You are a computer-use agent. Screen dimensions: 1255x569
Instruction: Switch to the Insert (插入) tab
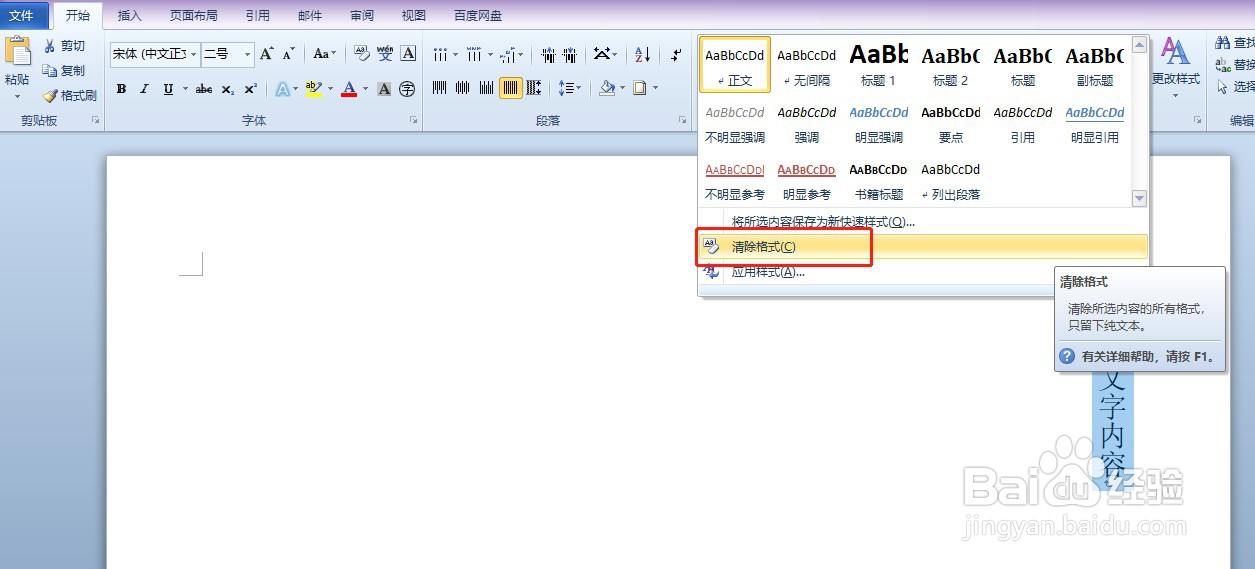pos(130,16)
